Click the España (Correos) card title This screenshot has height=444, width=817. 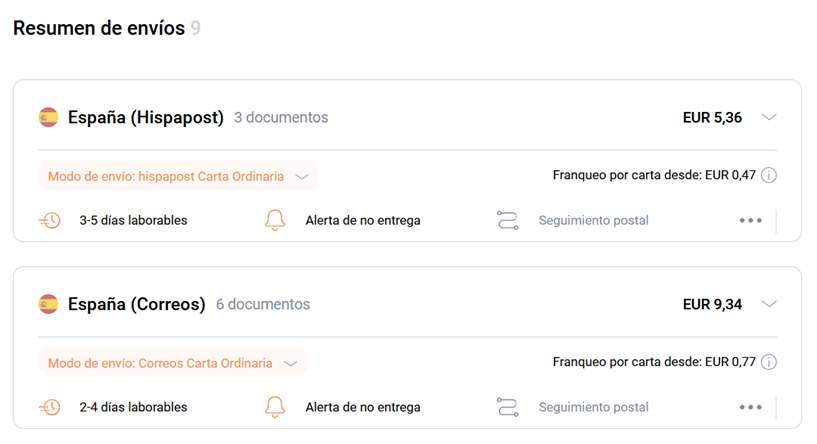click(x=137, y=304)
